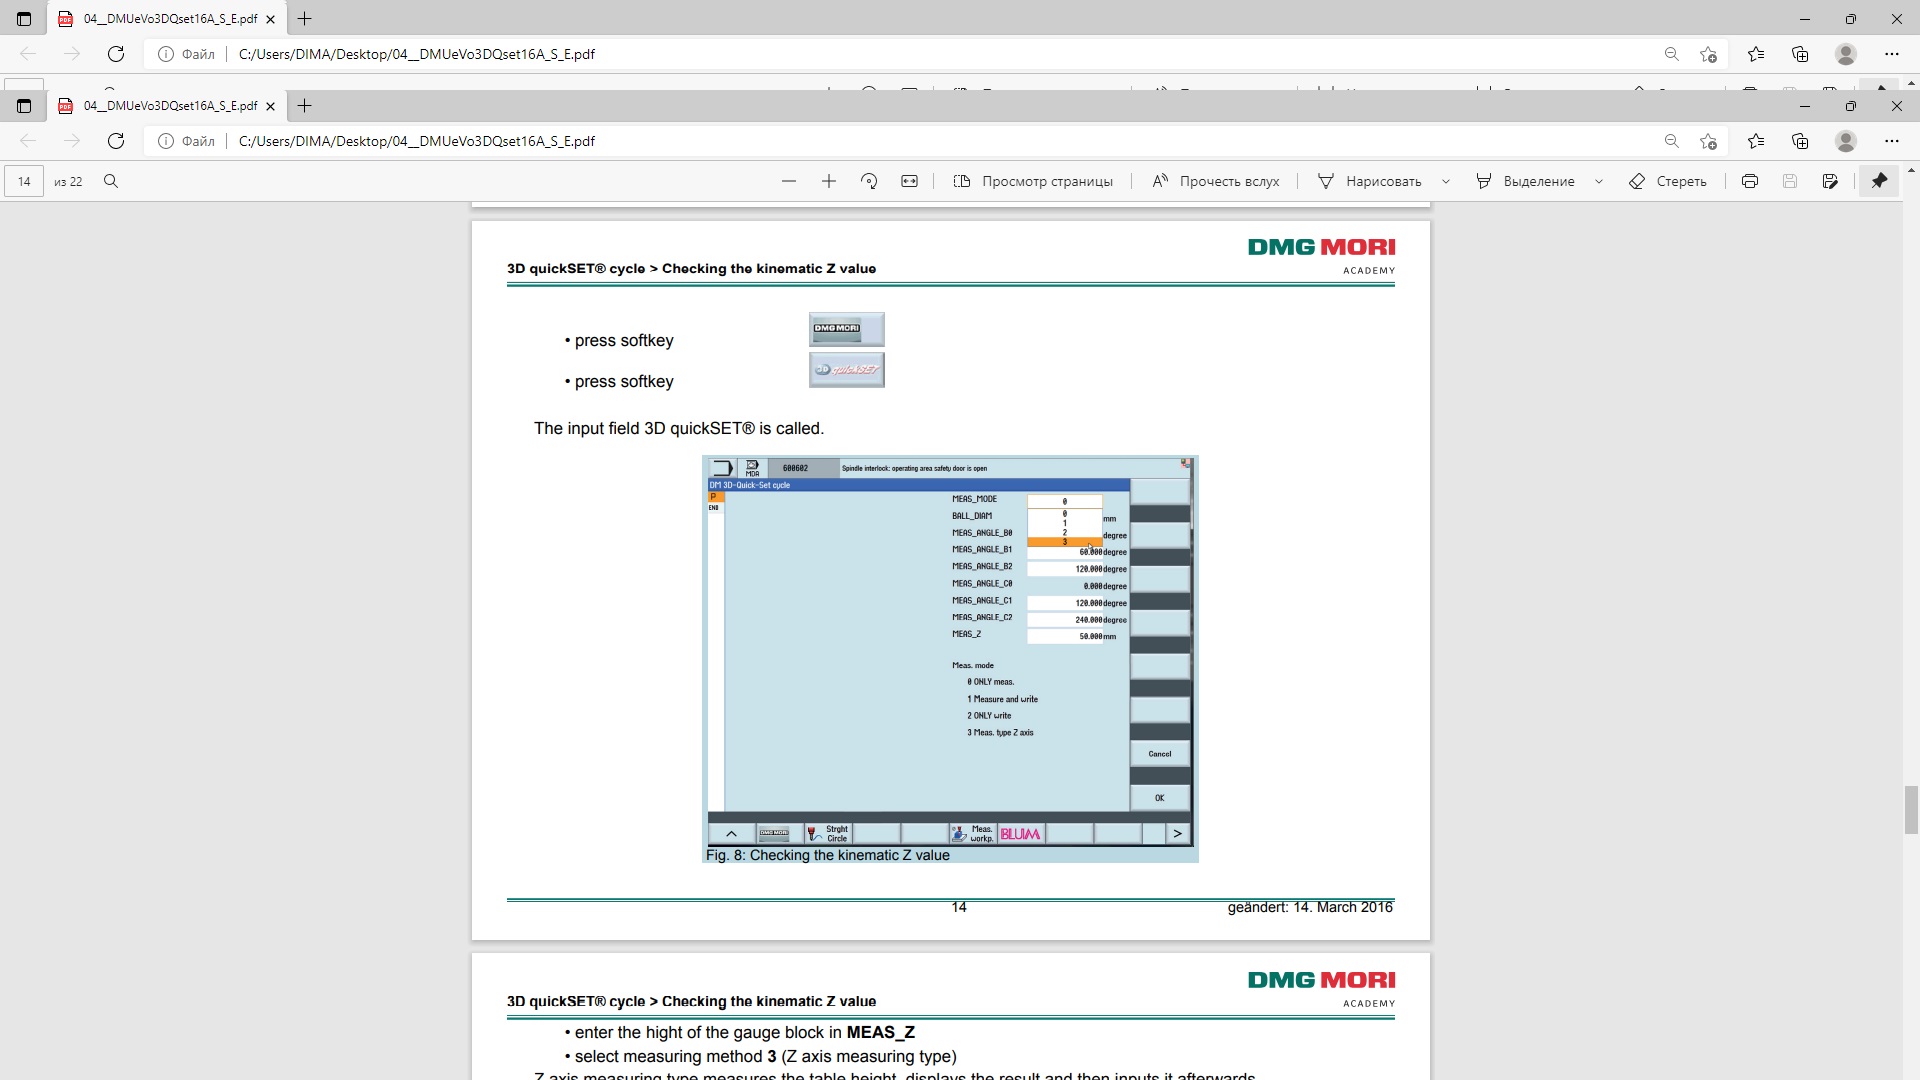This screenshot has height=1080, width=1920.
Task: Open a new browser tab
Action: (305, 106)
